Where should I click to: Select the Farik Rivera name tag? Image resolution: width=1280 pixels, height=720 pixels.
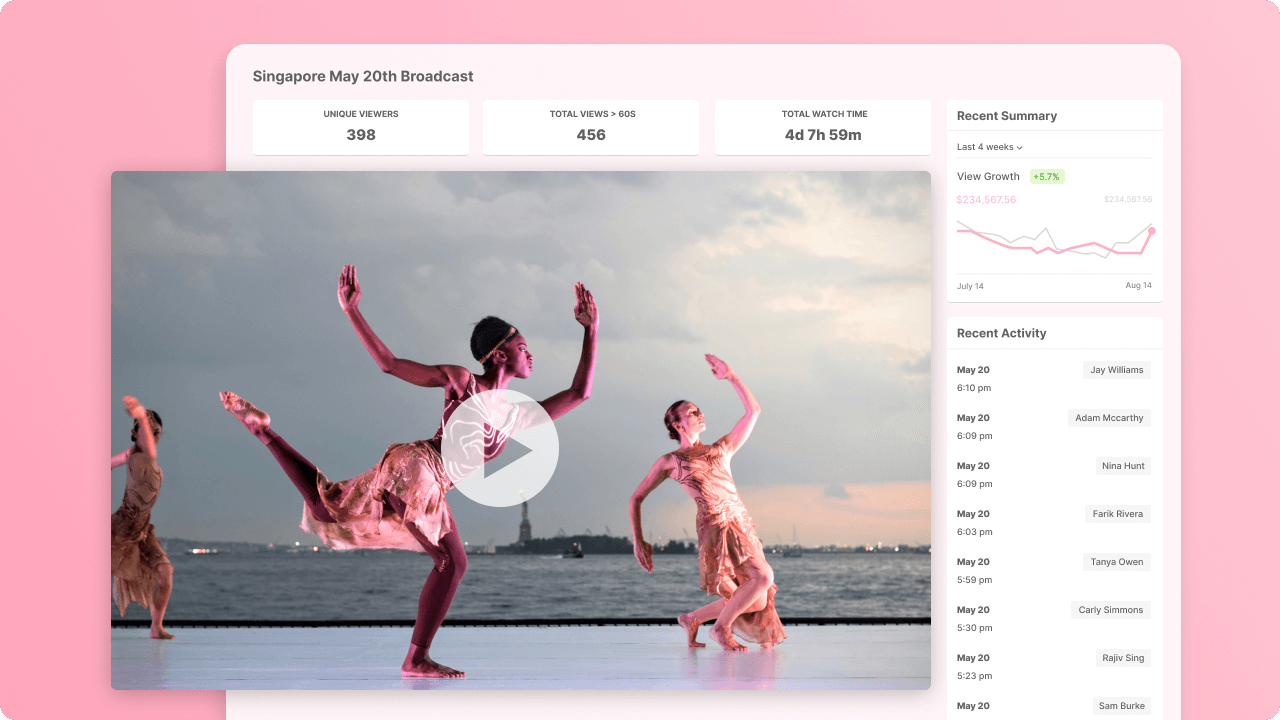pos(1117,514)
